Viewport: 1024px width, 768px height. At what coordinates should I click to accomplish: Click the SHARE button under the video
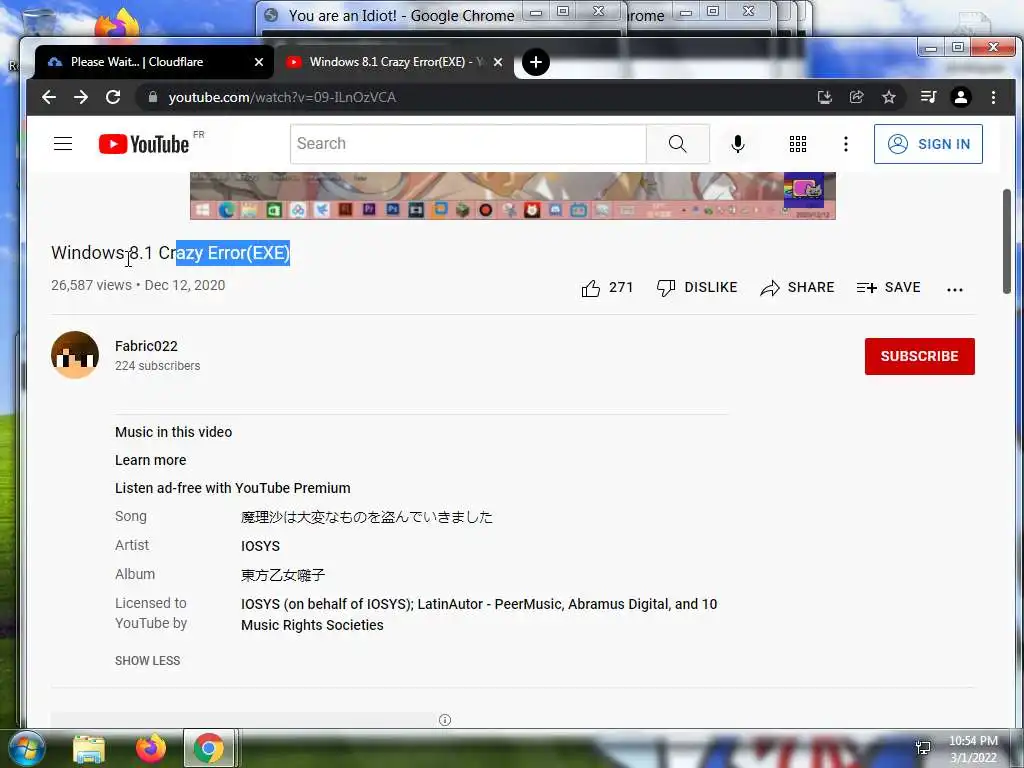797,287
